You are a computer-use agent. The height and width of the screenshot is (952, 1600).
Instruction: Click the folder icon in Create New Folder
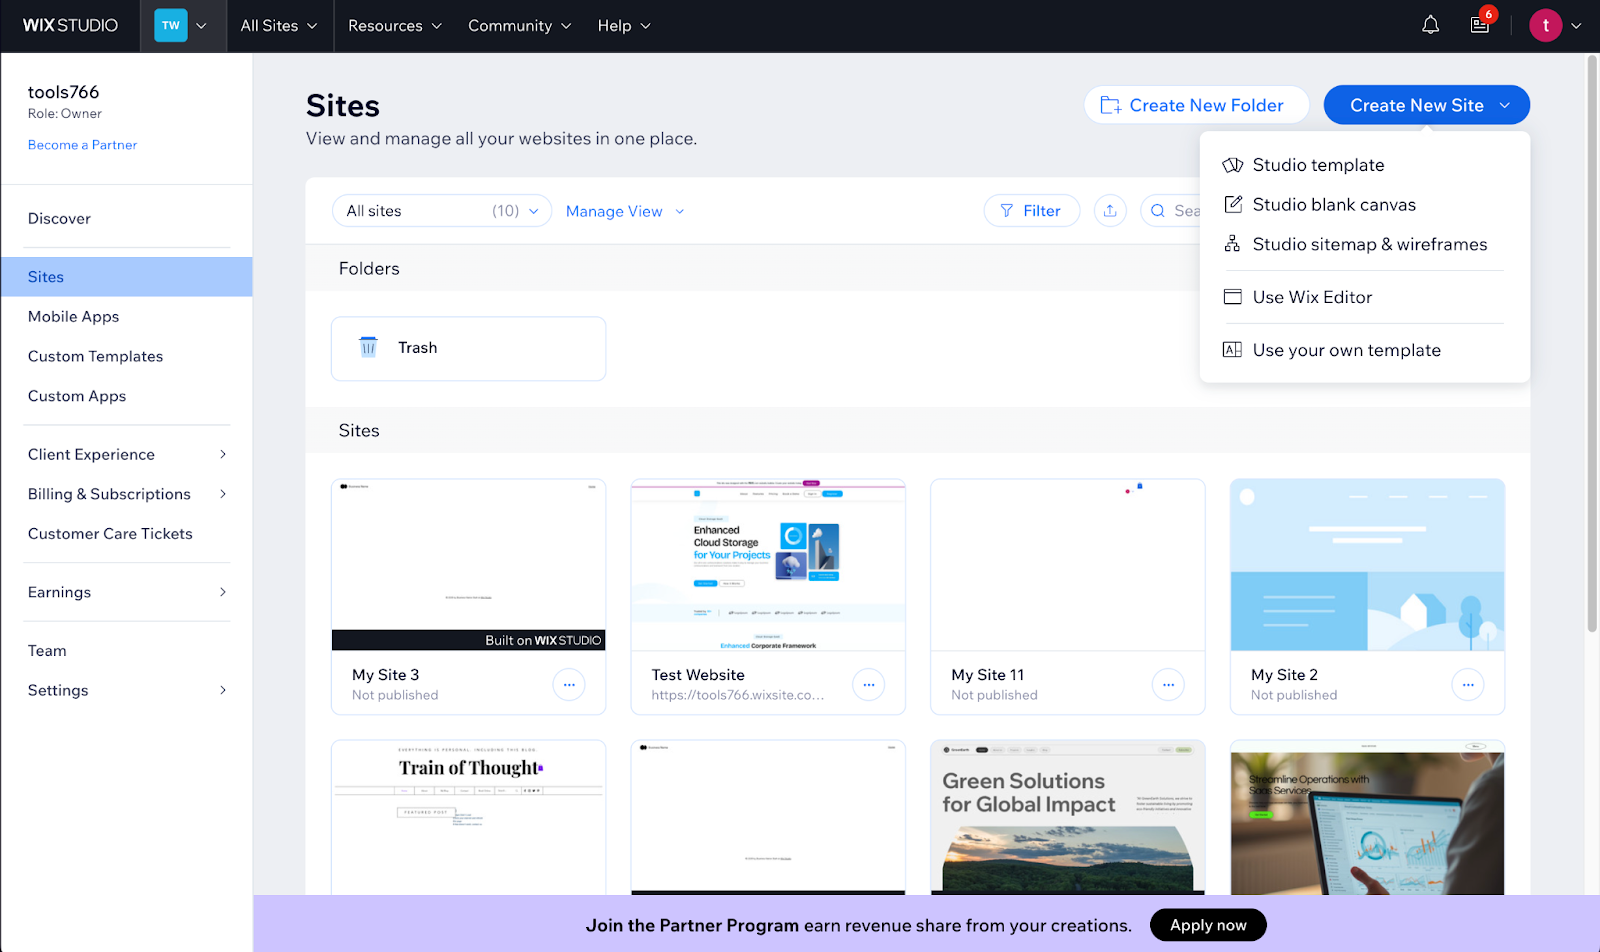click(x=1110, y=105)
